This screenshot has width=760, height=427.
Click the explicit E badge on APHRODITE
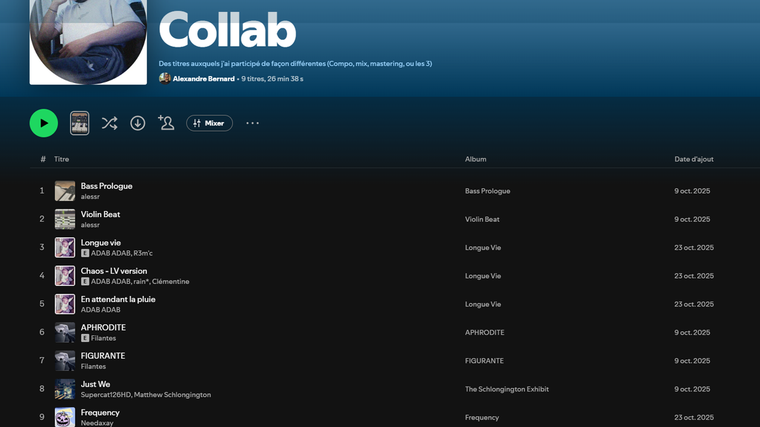tap(85, 338)
